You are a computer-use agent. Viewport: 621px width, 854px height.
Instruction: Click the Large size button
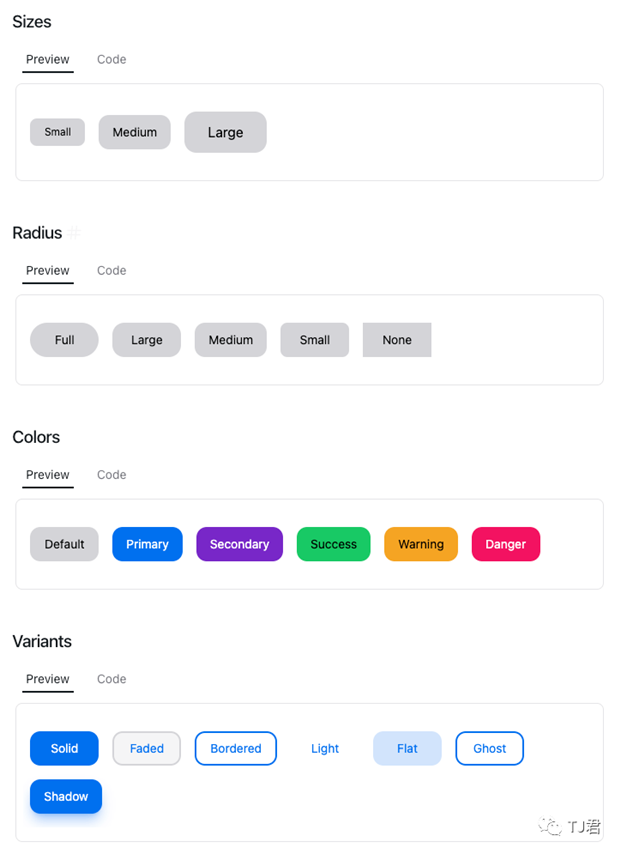pos(226,132)
